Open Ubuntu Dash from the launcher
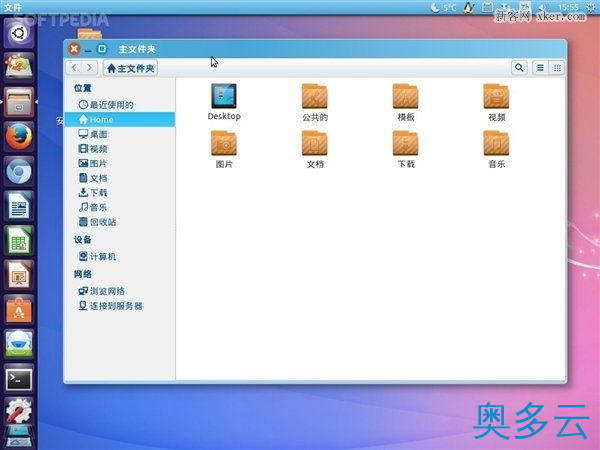The height and width of the screenshot is (450, 600). pos(19,33)
